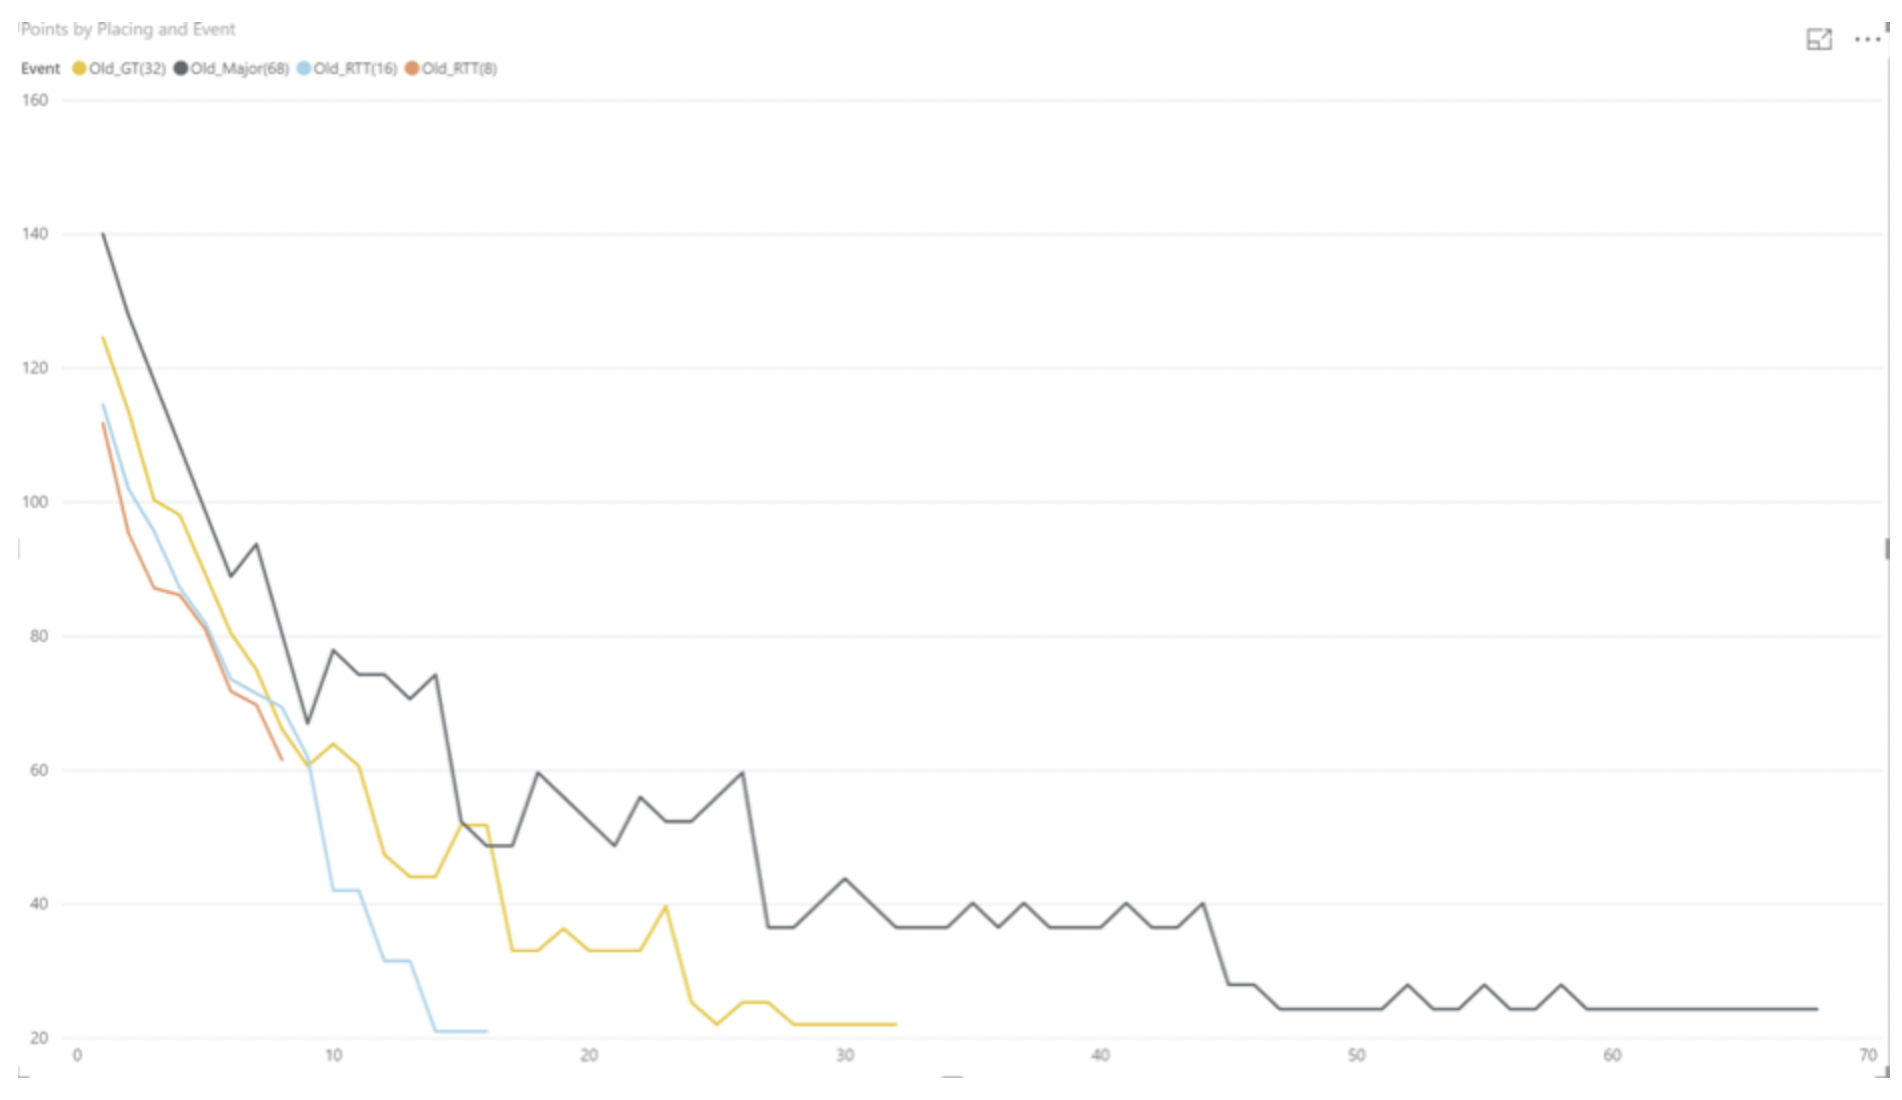
Task: Click the light blue Old_RTT(16) legend marker
Action: [304, 68]
